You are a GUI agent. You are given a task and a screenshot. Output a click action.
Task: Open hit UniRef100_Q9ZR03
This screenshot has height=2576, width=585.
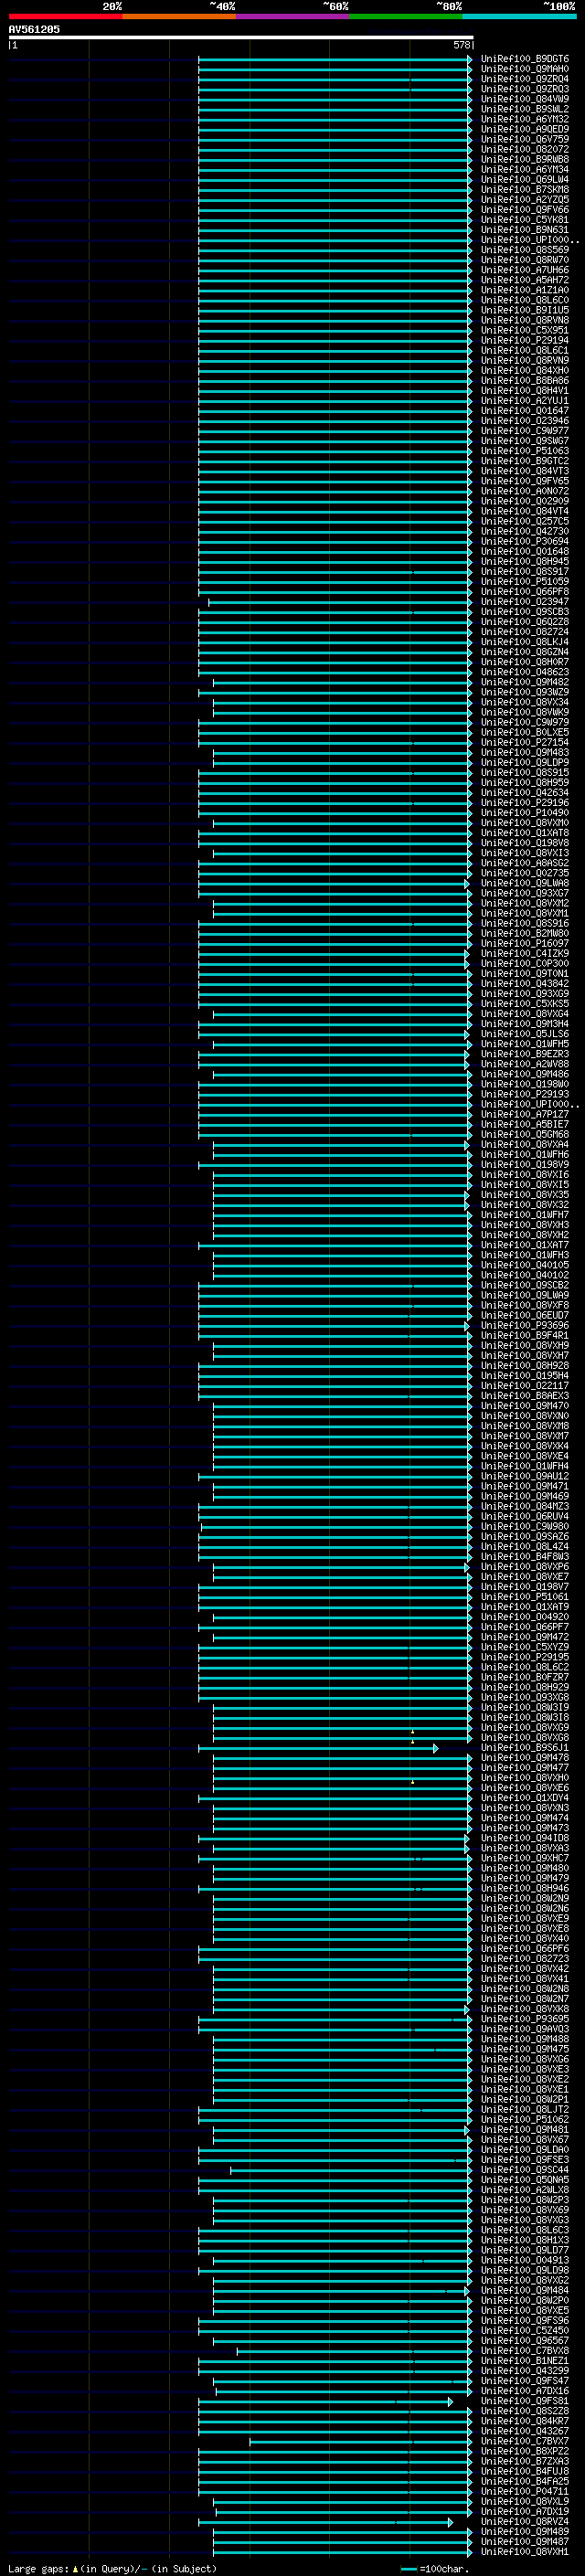point(524,90)
